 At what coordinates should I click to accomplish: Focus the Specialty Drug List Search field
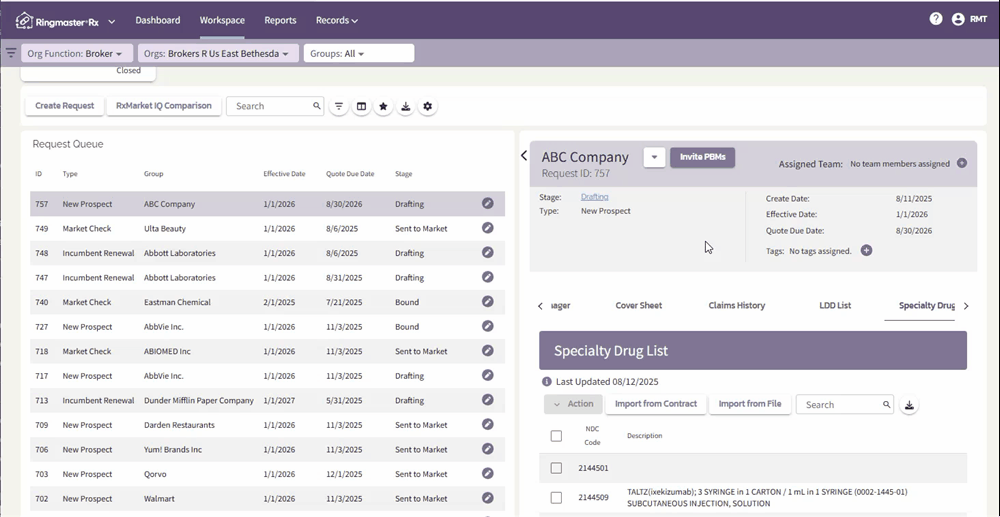(844, 405)
